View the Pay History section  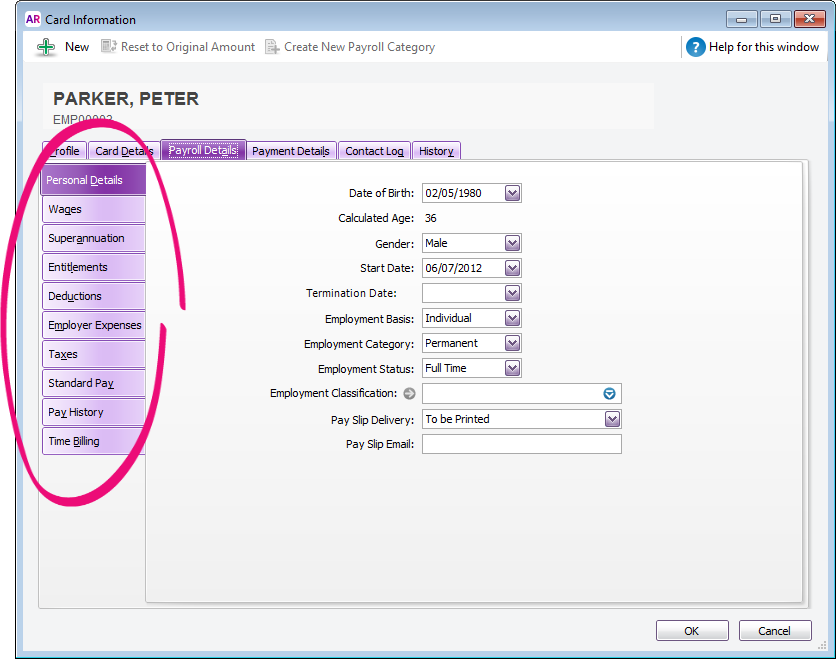click(x=94, y=412)
